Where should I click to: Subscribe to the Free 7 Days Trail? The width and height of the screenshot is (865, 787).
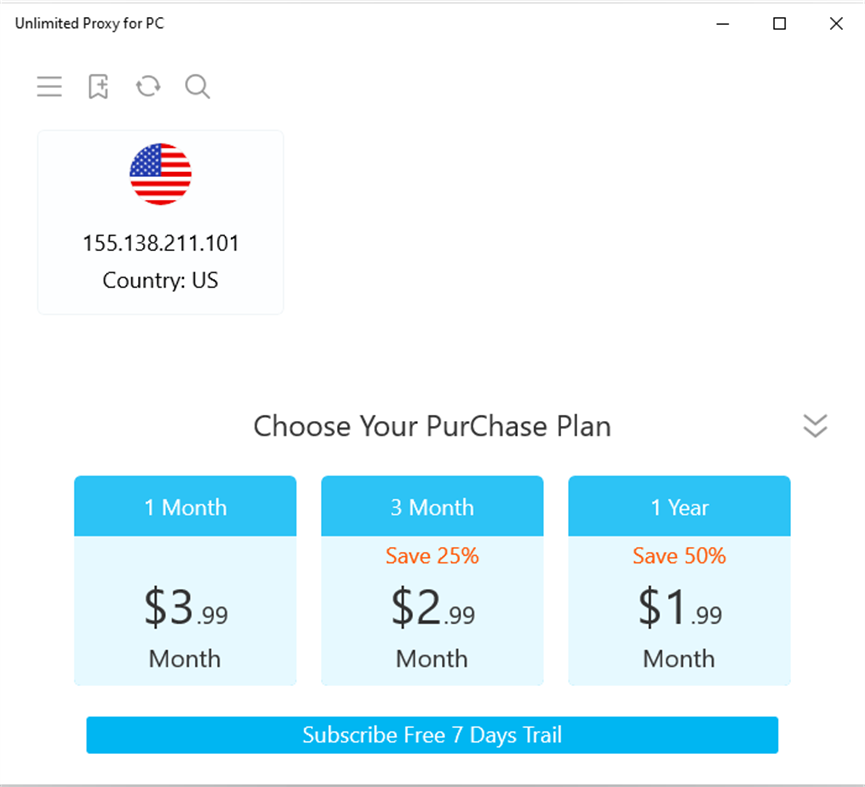coord(432,734)
